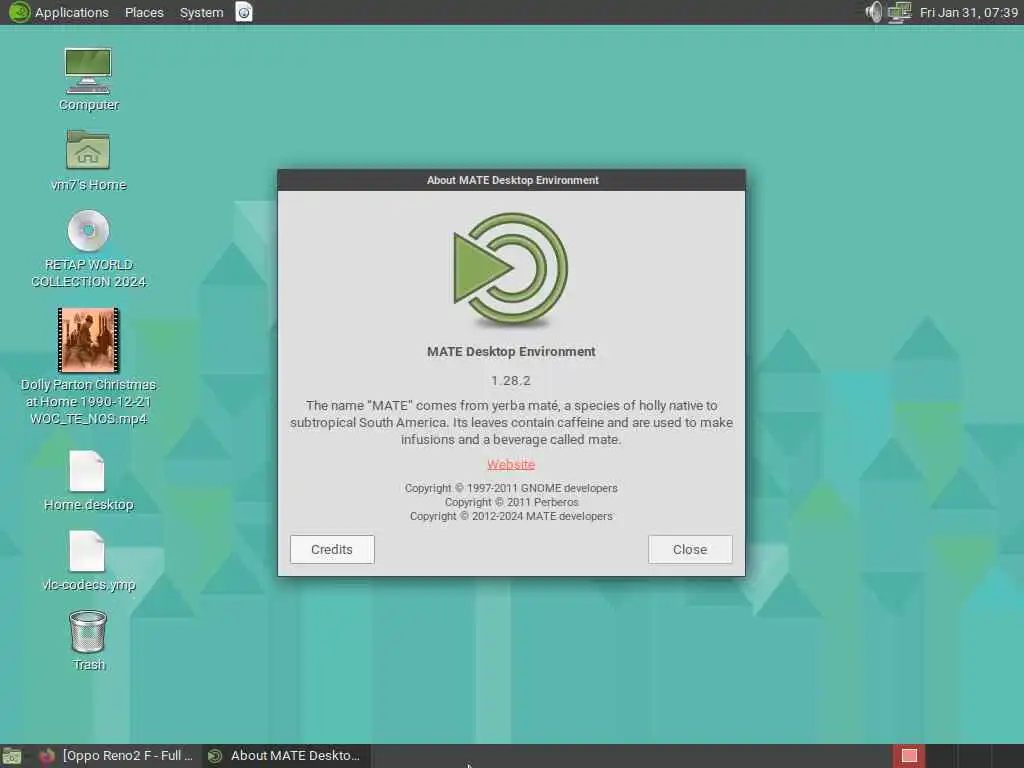Select the vm7's Home folder icon

tap(88, 150)
